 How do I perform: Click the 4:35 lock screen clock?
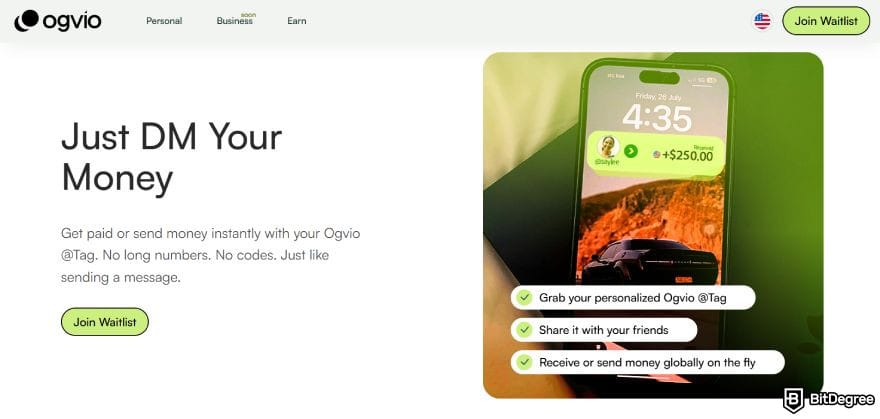(x=657, y=118)
